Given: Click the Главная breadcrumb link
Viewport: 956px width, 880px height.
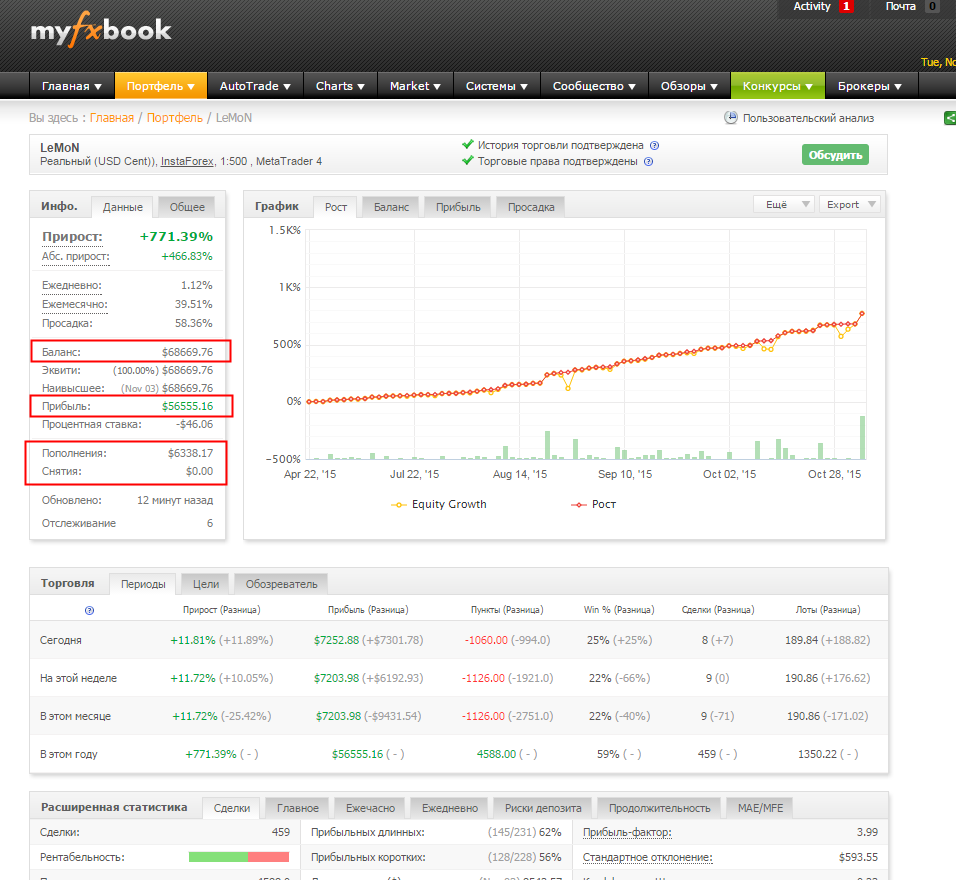Looking at the screenshot, I should tap(112, 118).
